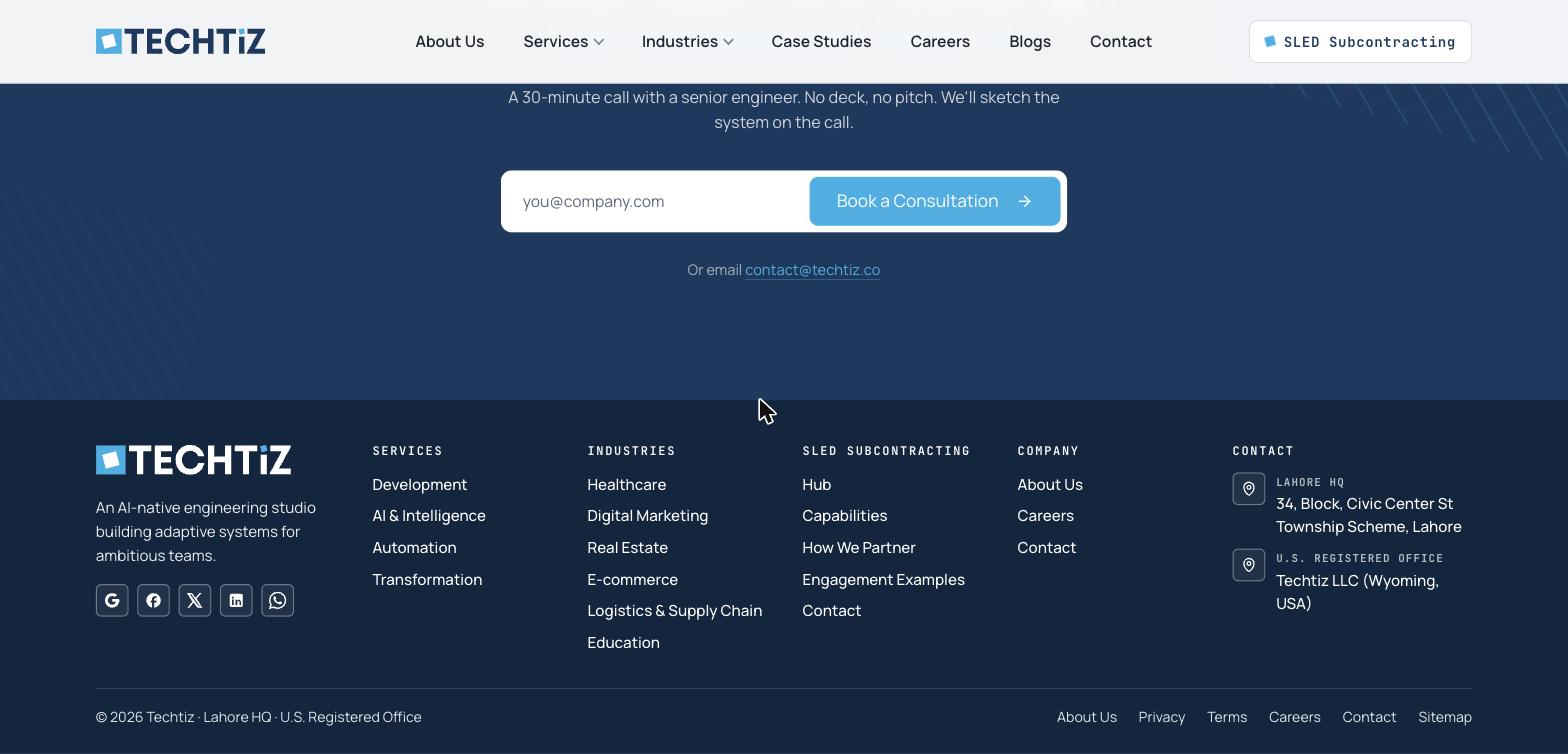
Task: Open About Us in the top navigation
Action: pyautogui.click(x=450, y=41)
